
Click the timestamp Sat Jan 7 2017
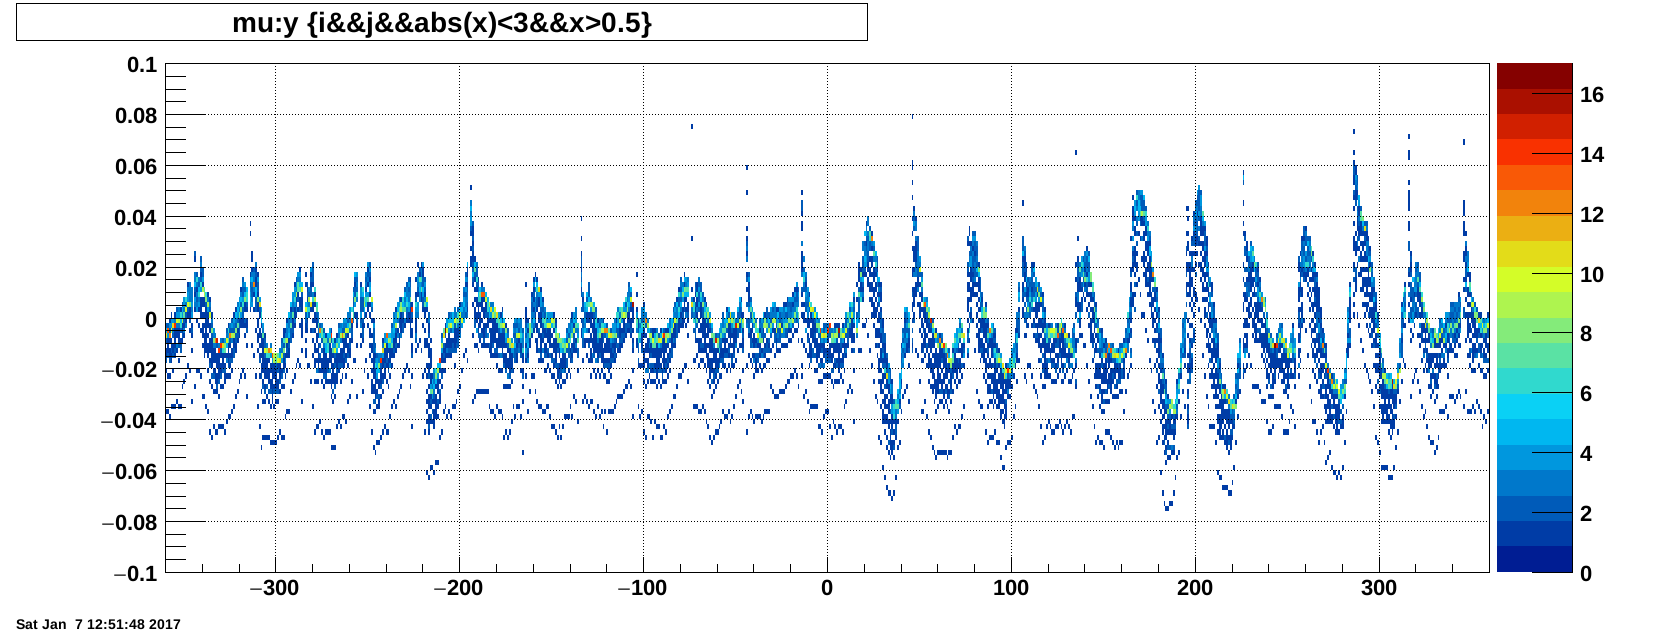pyautogui.click(x=98, y=624)
